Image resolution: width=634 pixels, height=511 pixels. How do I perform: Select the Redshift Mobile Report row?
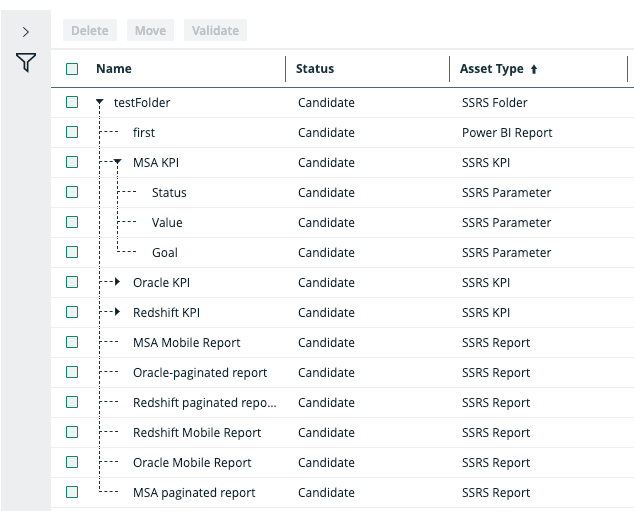[x=197, y=432]
